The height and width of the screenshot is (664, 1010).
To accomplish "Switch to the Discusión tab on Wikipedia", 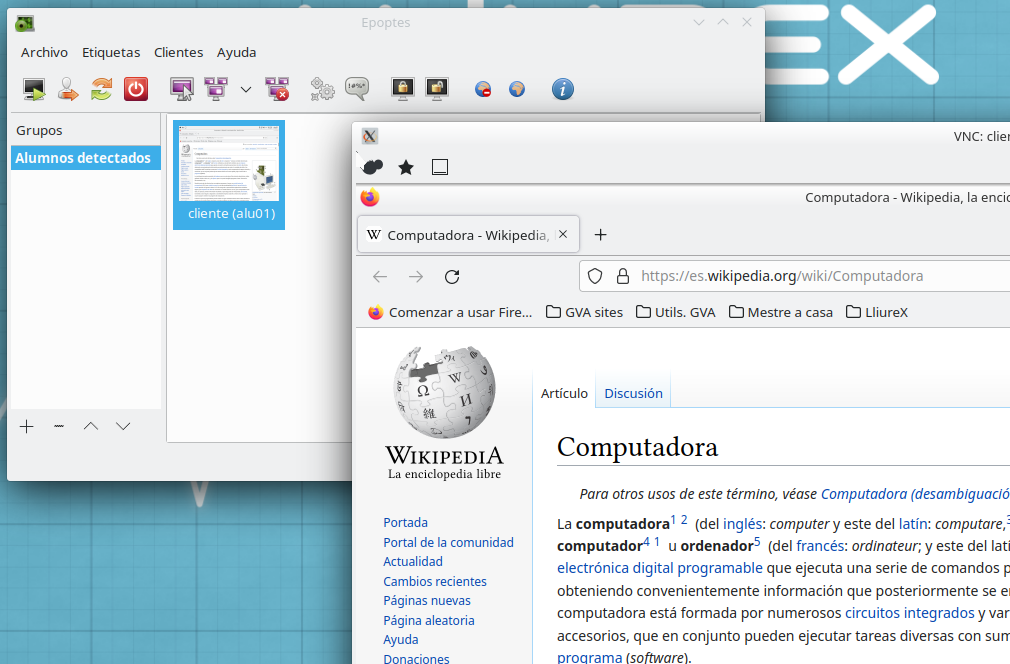I will (633, 393).
